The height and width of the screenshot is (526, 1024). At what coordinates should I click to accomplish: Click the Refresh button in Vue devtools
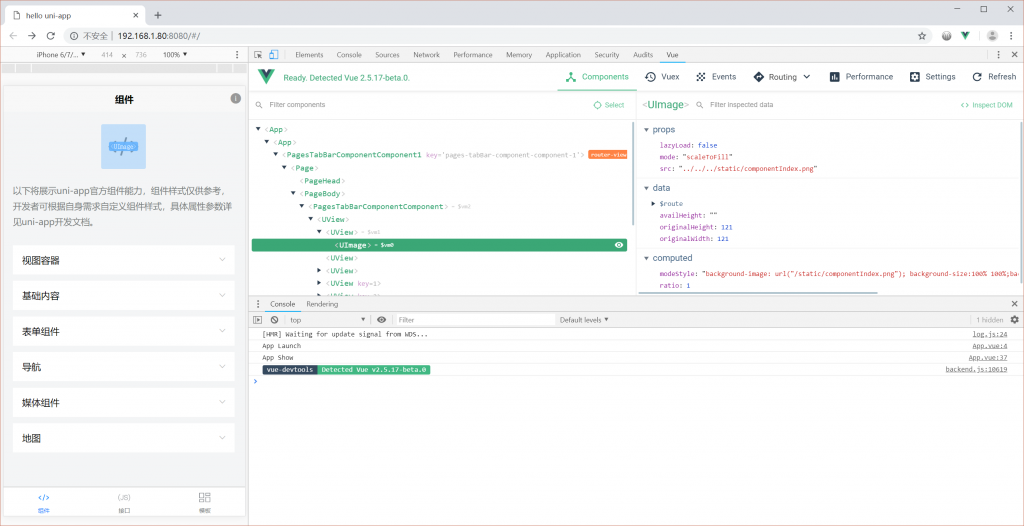coord(994,76)
